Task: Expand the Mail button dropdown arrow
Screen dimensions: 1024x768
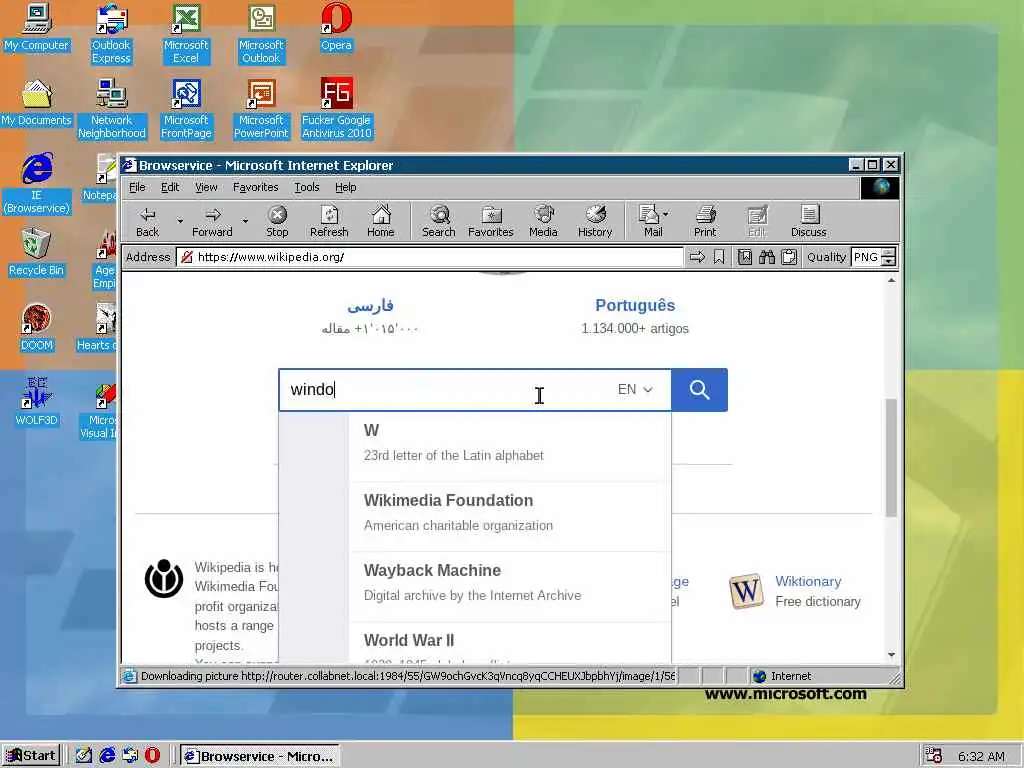Action: coord(666,214)
